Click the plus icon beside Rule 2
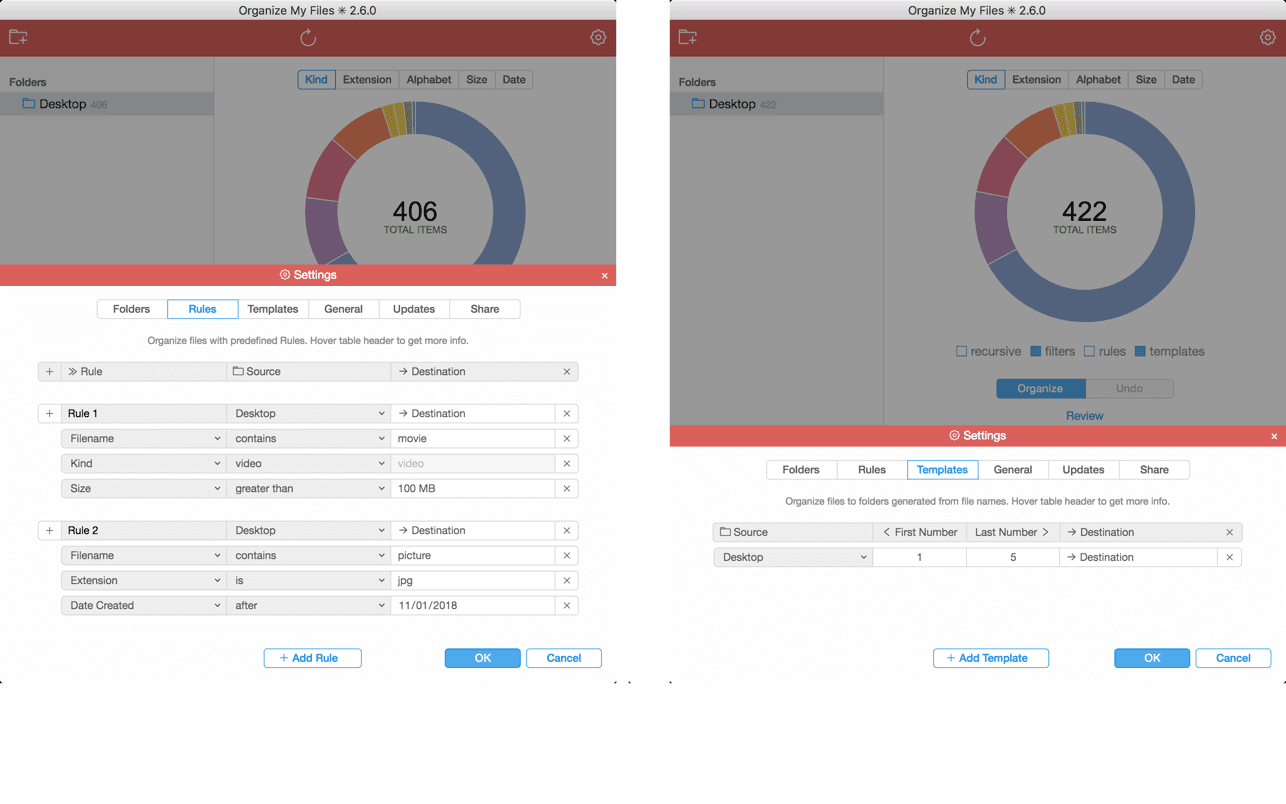Screen dimensions: 1286x804 pyautogui.click(x=49, y=531)
